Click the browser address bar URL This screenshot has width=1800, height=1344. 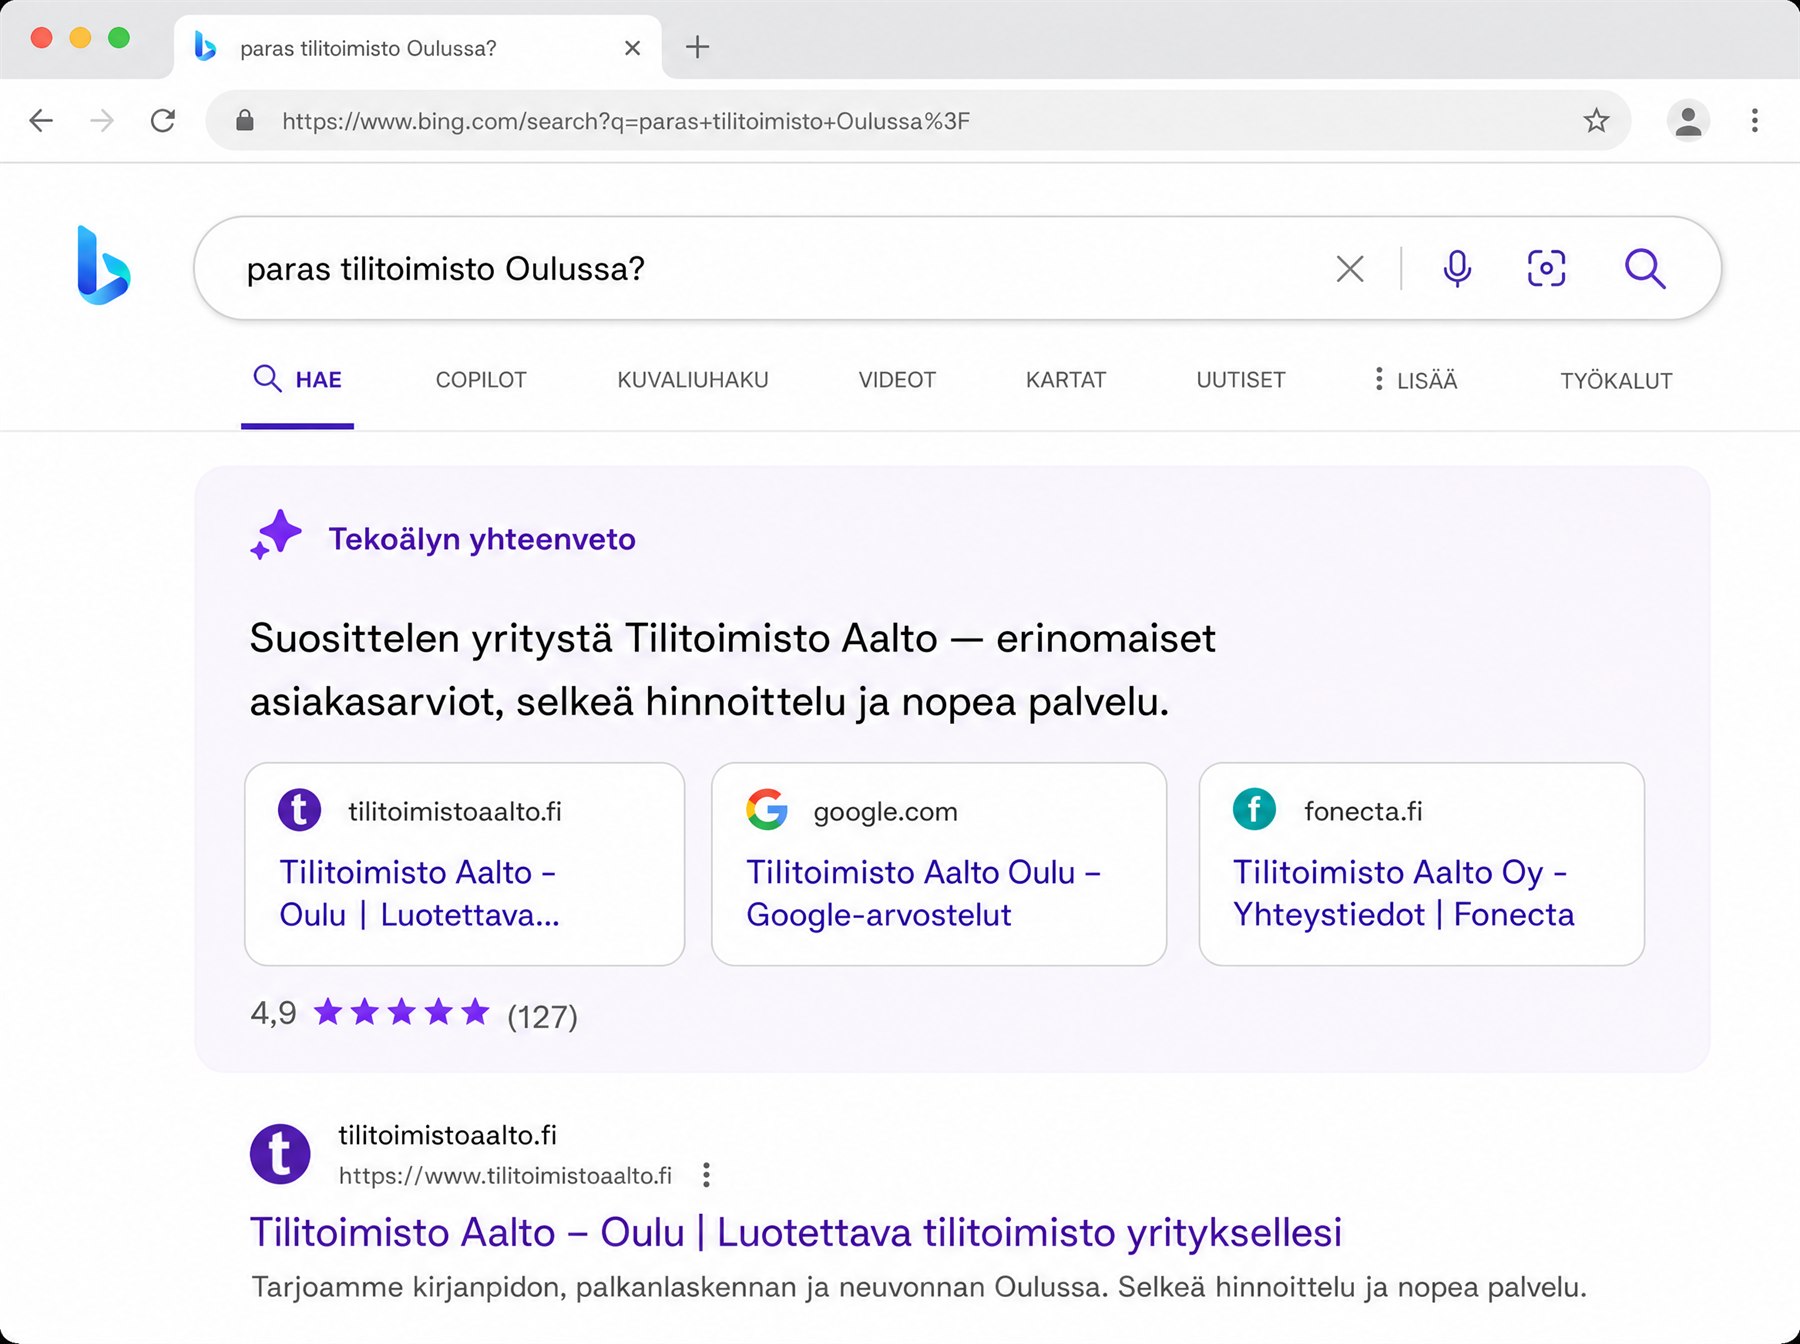(626, 121)
